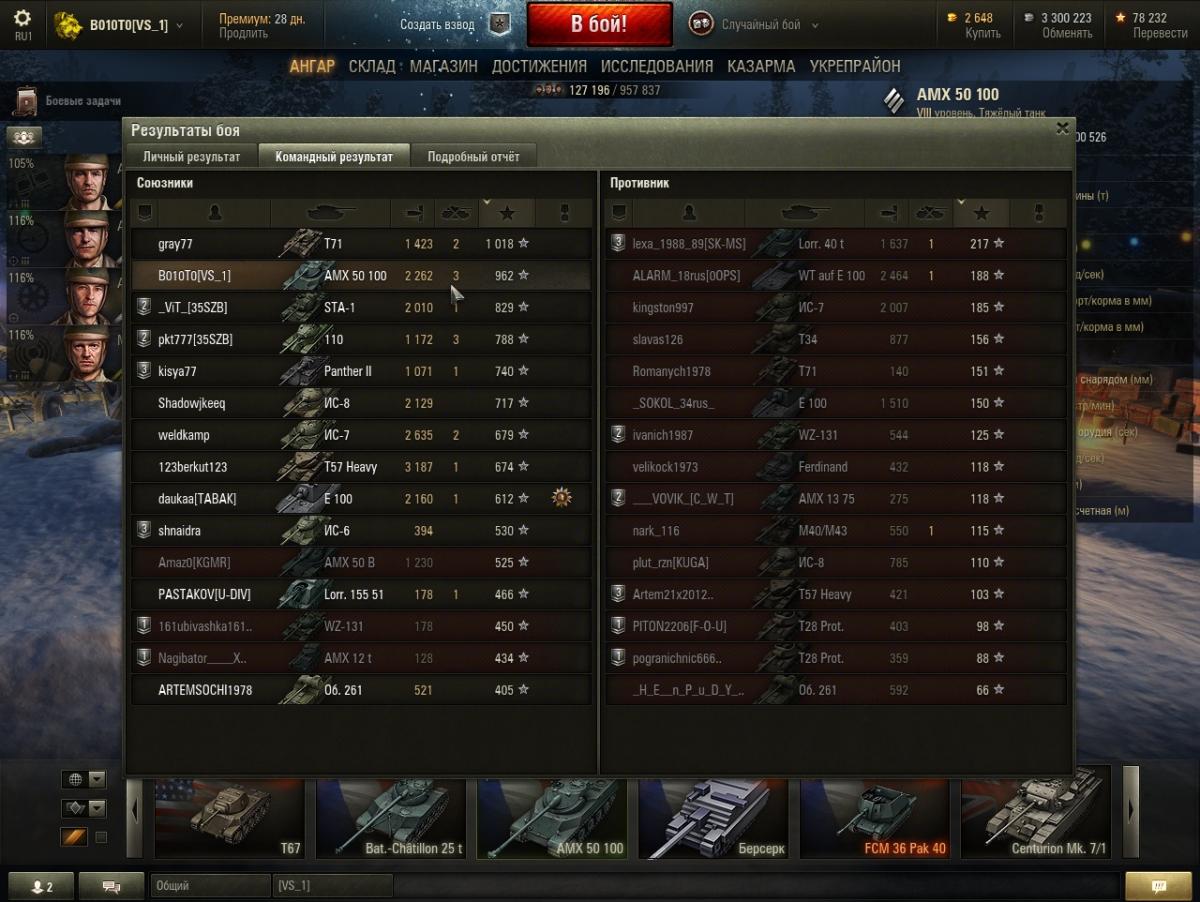Toggle the checkbox beside the orange stripe icon
This screenshot has width=1200, height=902.
tap(101, 837)
